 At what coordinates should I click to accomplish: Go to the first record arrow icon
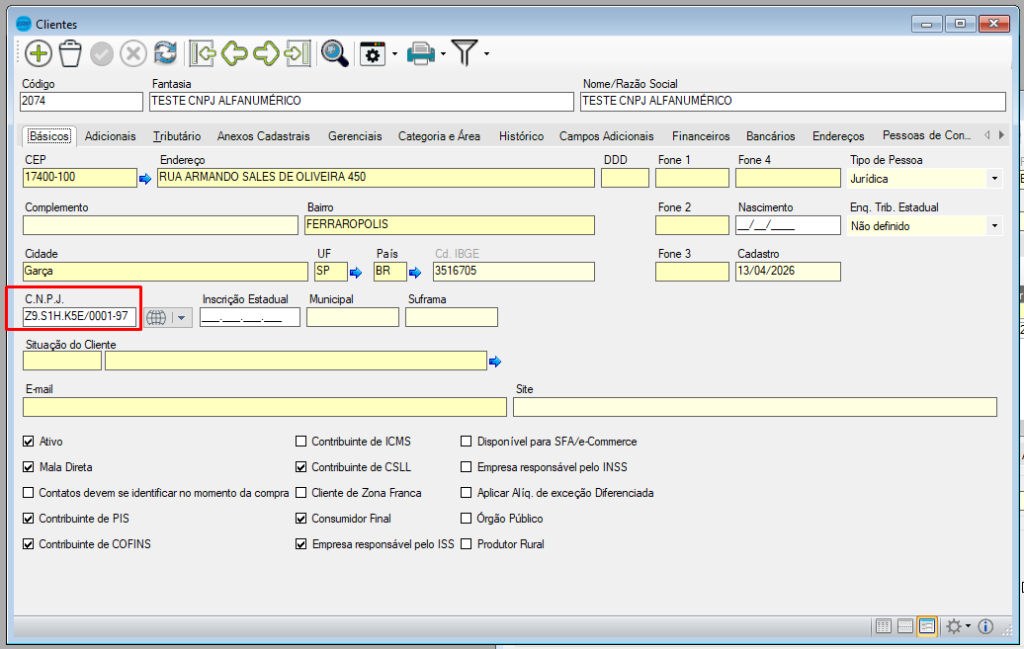click(204, 54)
